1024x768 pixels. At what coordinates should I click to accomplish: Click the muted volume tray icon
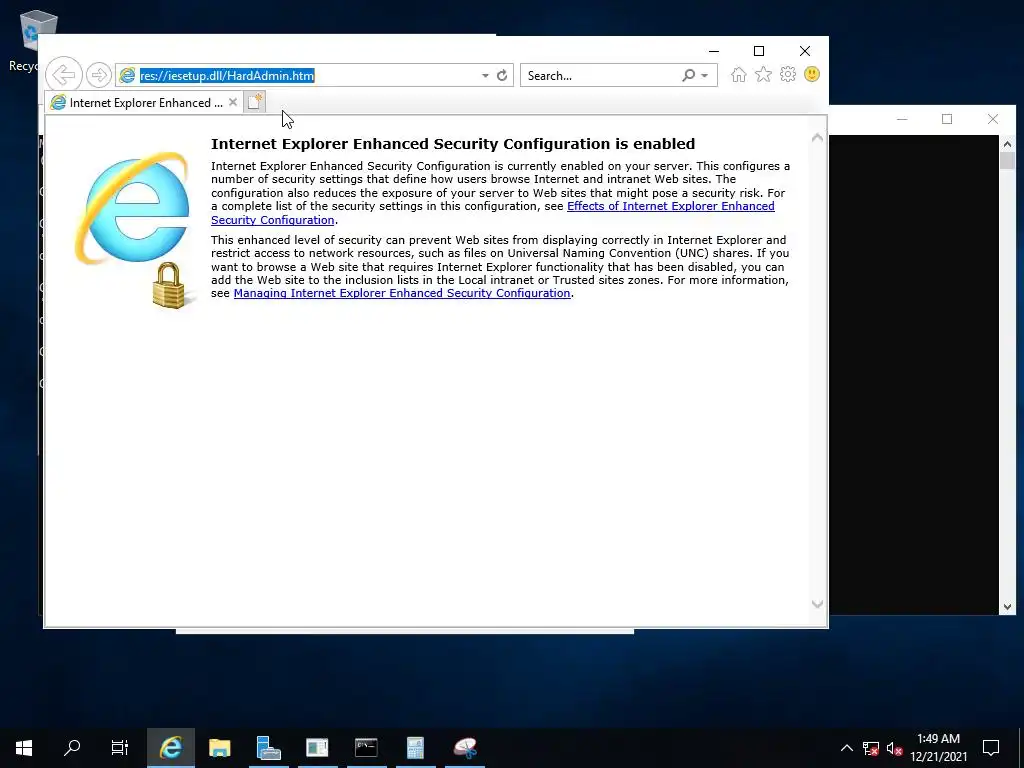(894, 748)
